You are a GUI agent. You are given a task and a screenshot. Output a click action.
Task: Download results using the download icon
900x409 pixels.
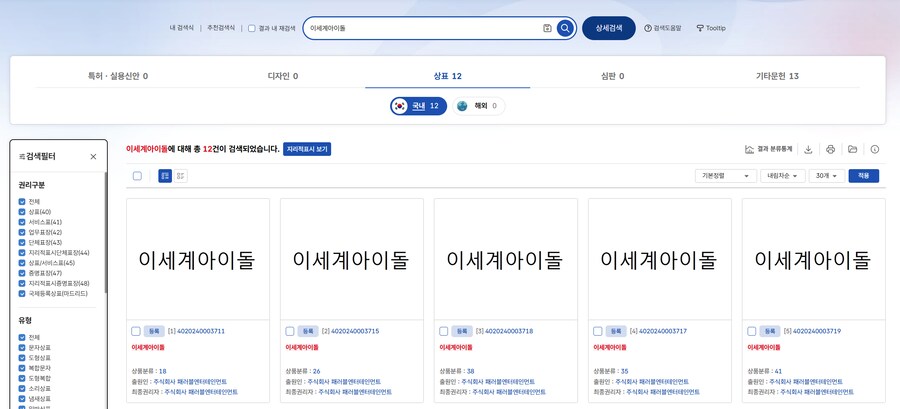pyautogui.click(x=808, y=149)
